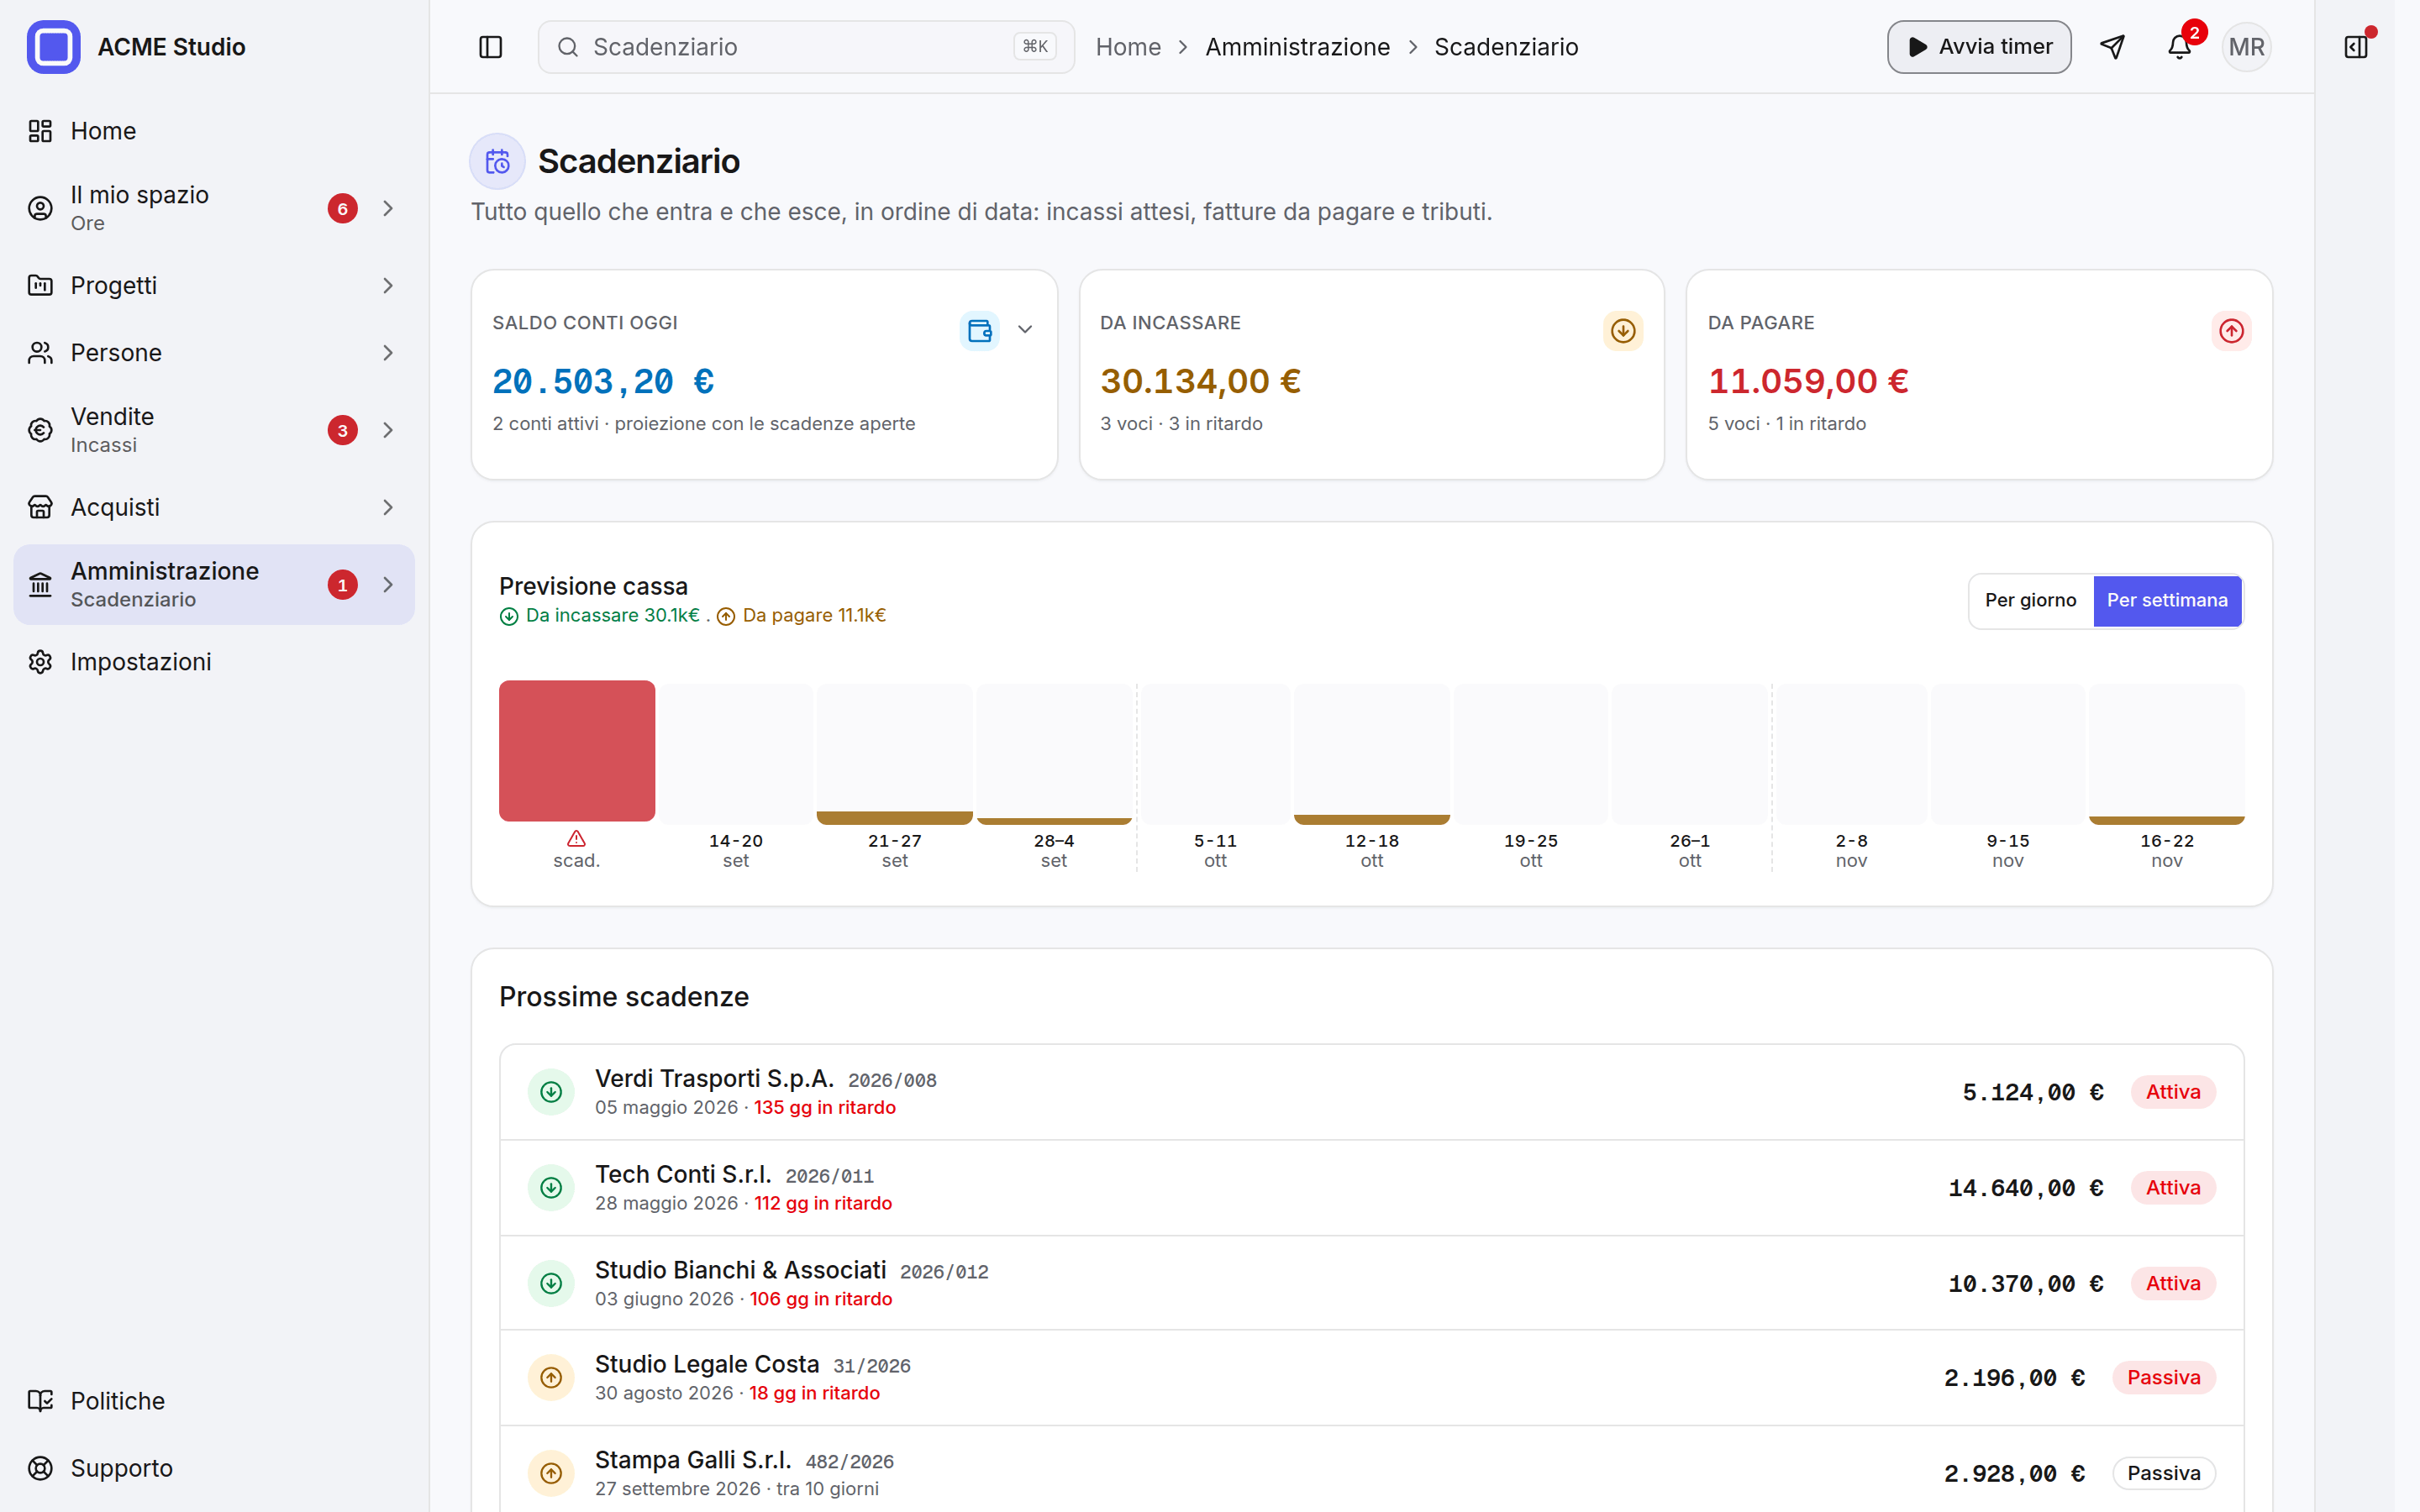Open Impostazioni in the sidebar
The width and height of the screenshot is (2420, 1512).
click(214, 662)
